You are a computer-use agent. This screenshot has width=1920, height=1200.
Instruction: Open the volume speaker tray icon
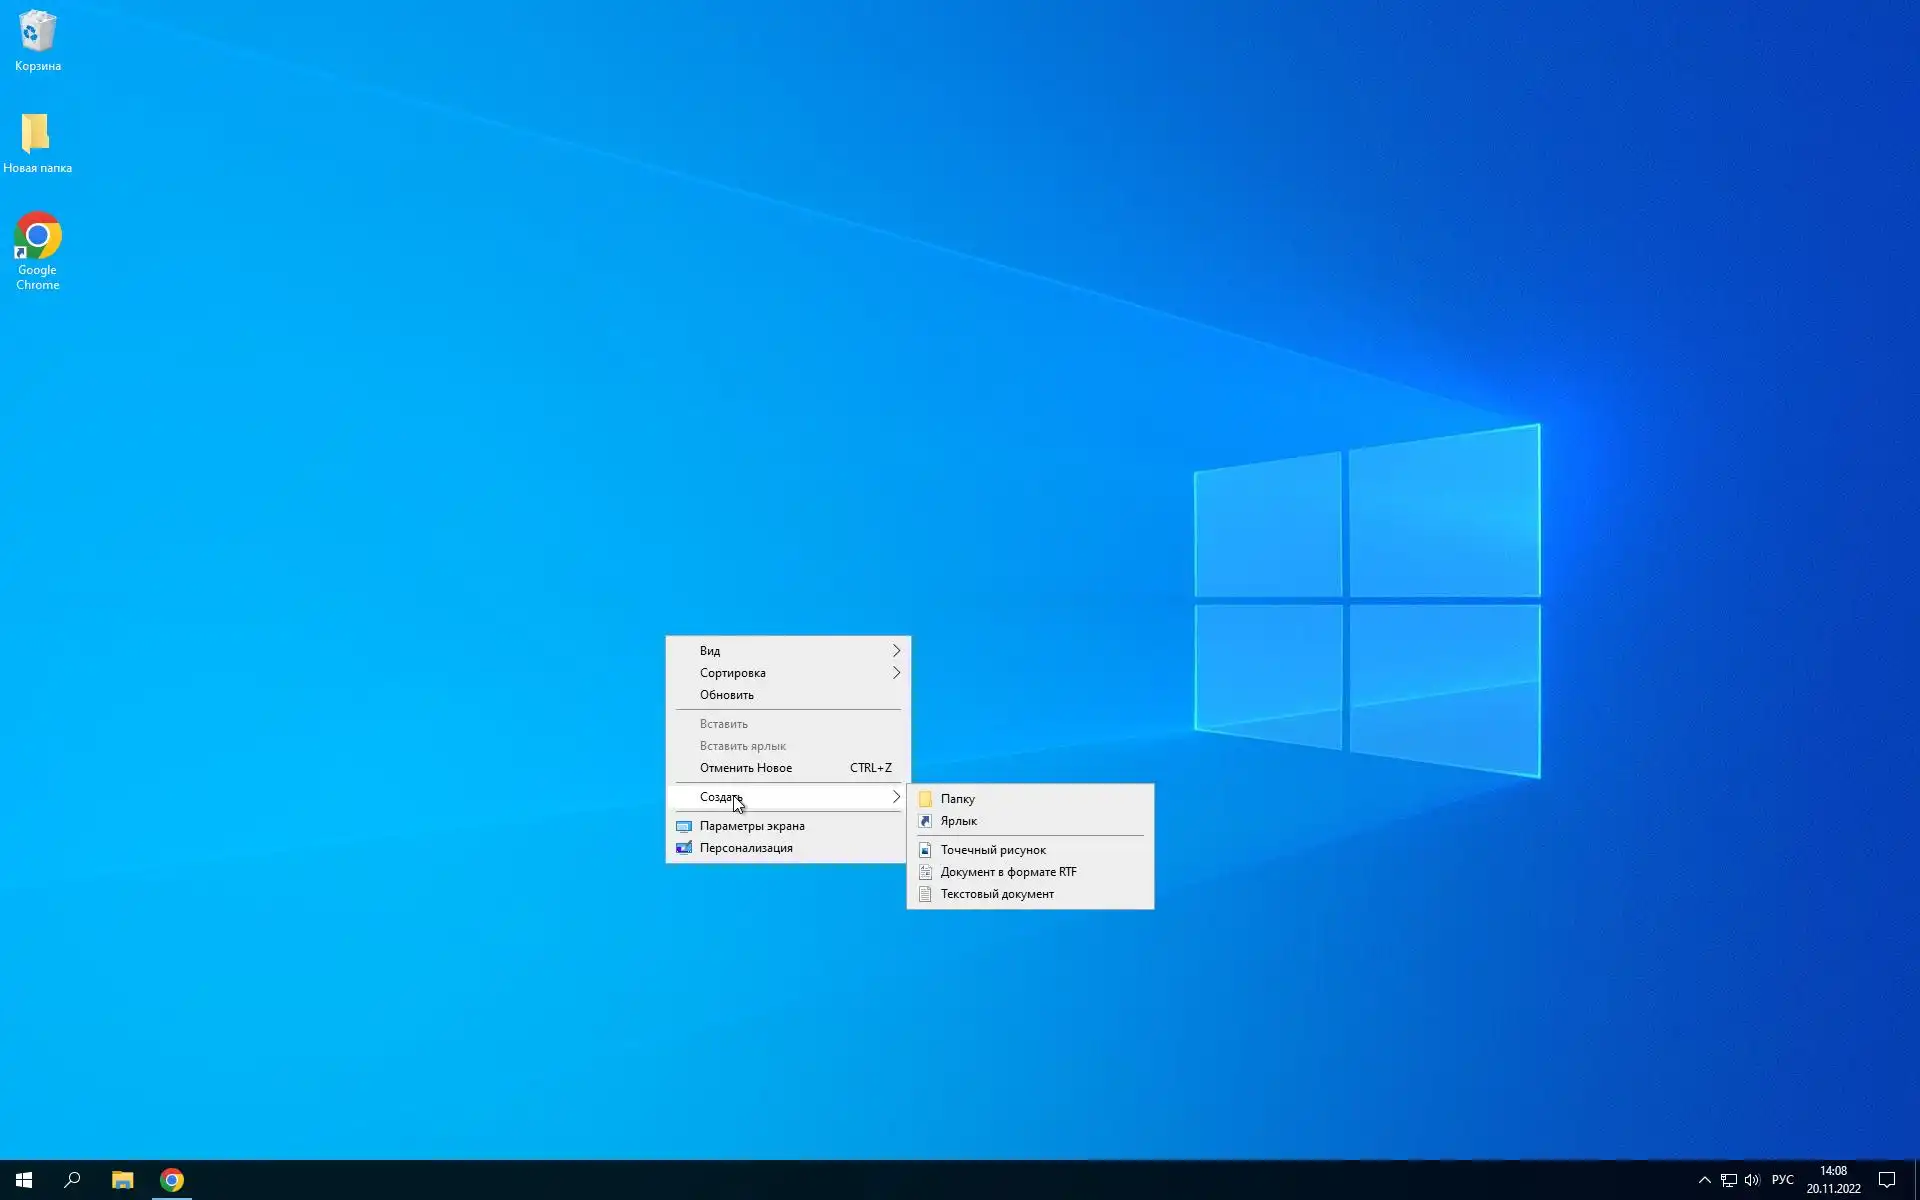pos(1752,1180)
